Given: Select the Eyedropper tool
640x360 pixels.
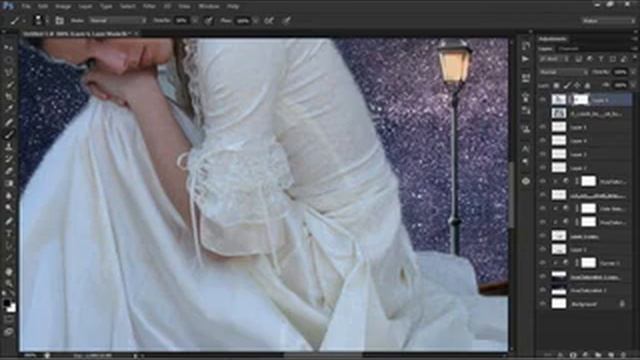Looking at the screenshot, I should click(9, 109).
